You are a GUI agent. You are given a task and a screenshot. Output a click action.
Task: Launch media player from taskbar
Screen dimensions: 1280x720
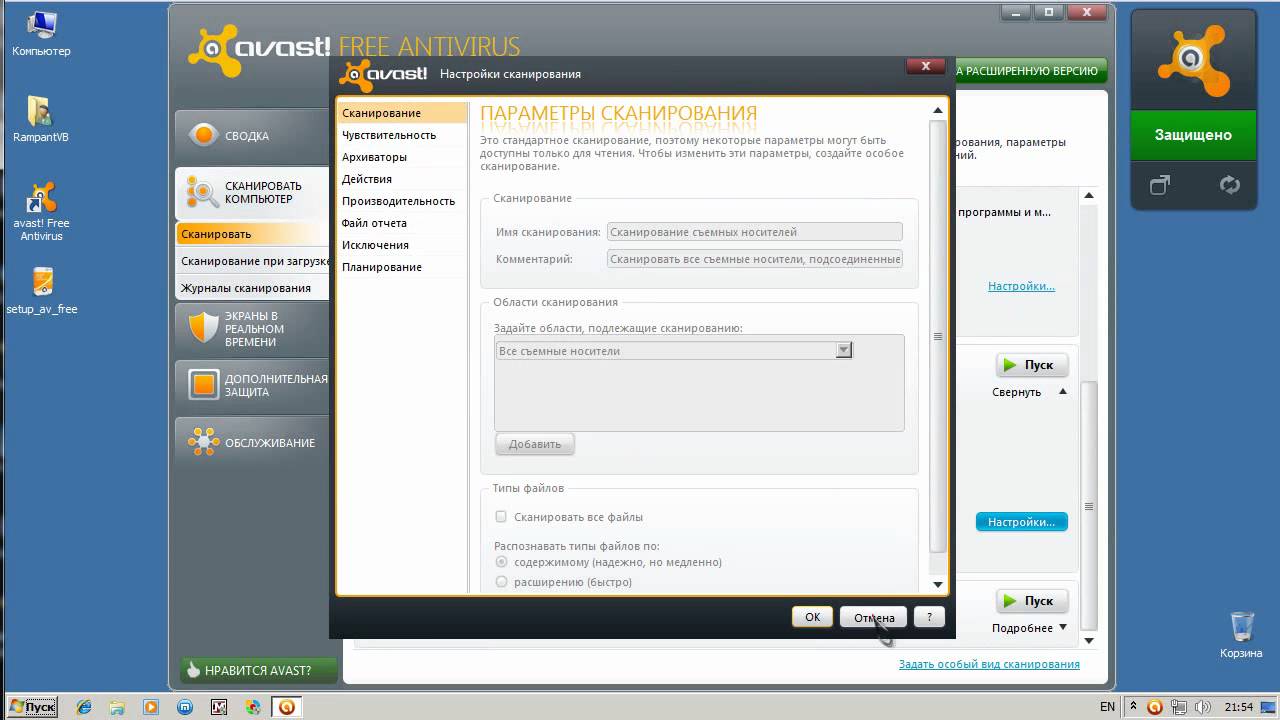click(x=151, y=707)
